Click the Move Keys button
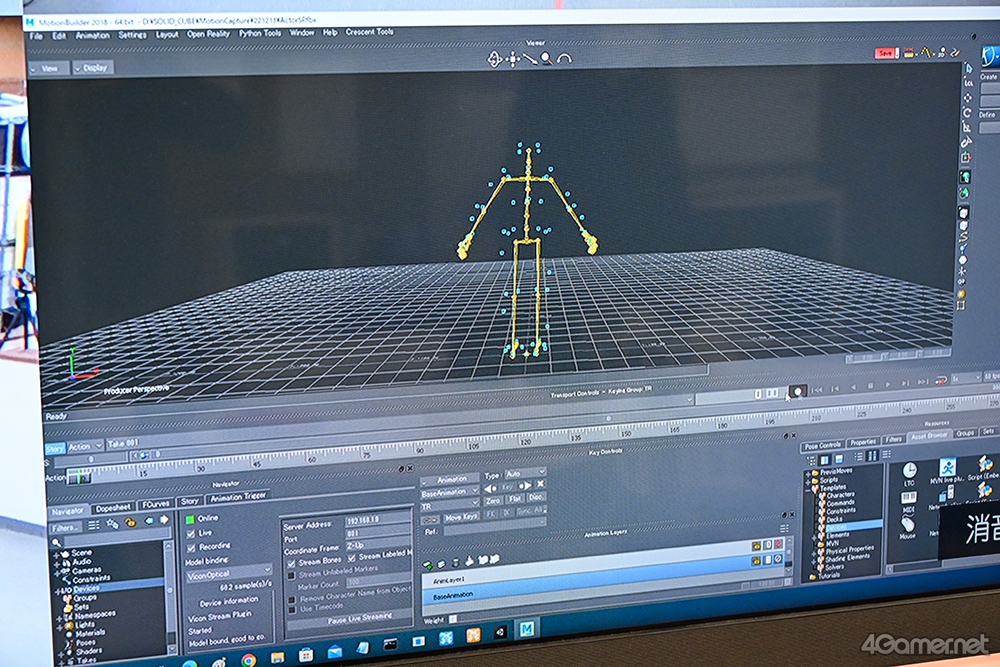Screen dimensions: 1000x667 461,517
